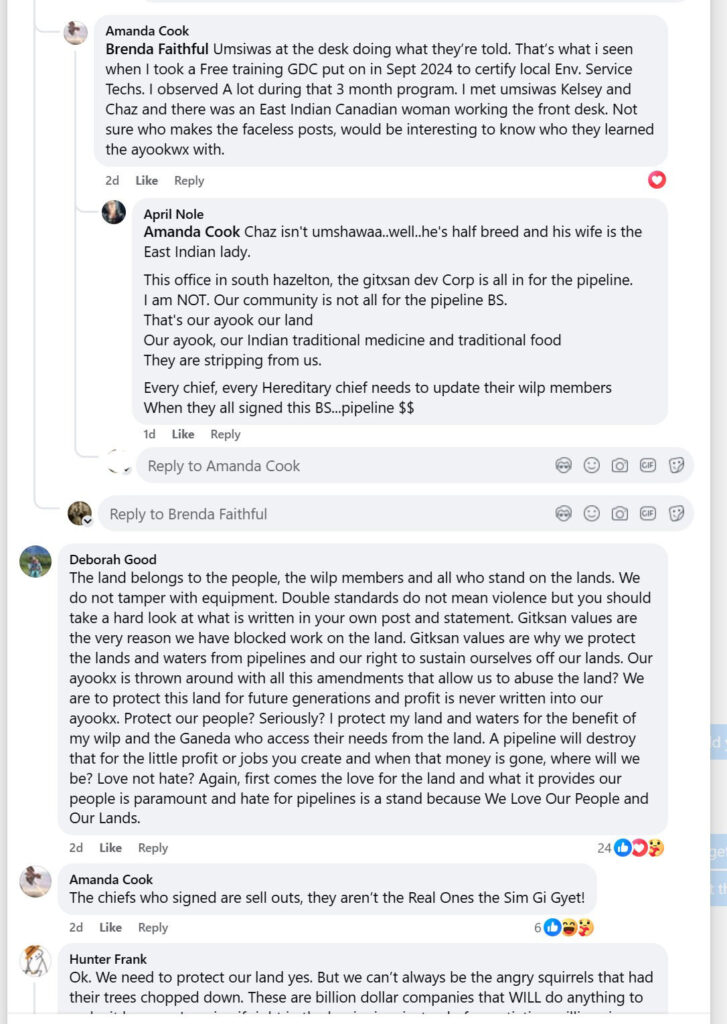Attach a photo in Amanda Cook reply box
The width and height of the screenshot is (727, 1024).
(620, 465)
